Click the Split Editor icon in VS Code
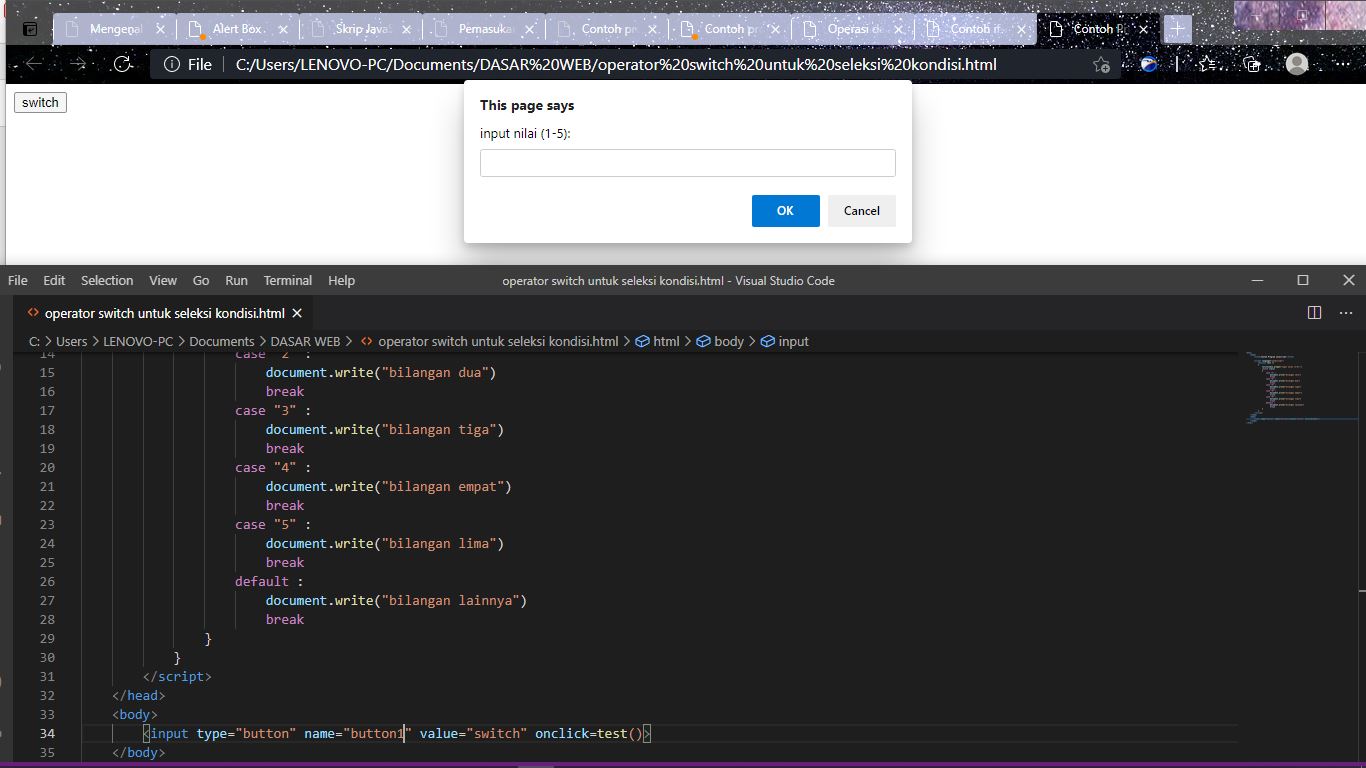Screen dimensions: 1366x768 (x=1313, y=312)
